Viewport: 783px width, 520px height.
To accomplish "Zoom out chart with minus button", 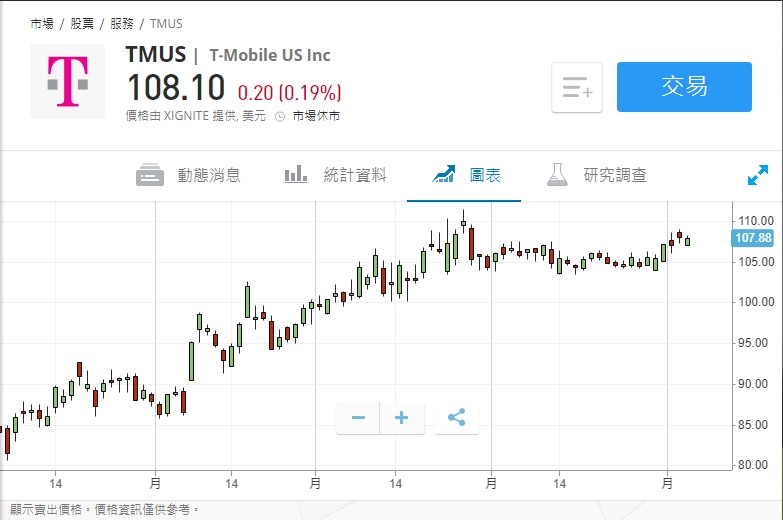I will (358, 418).
